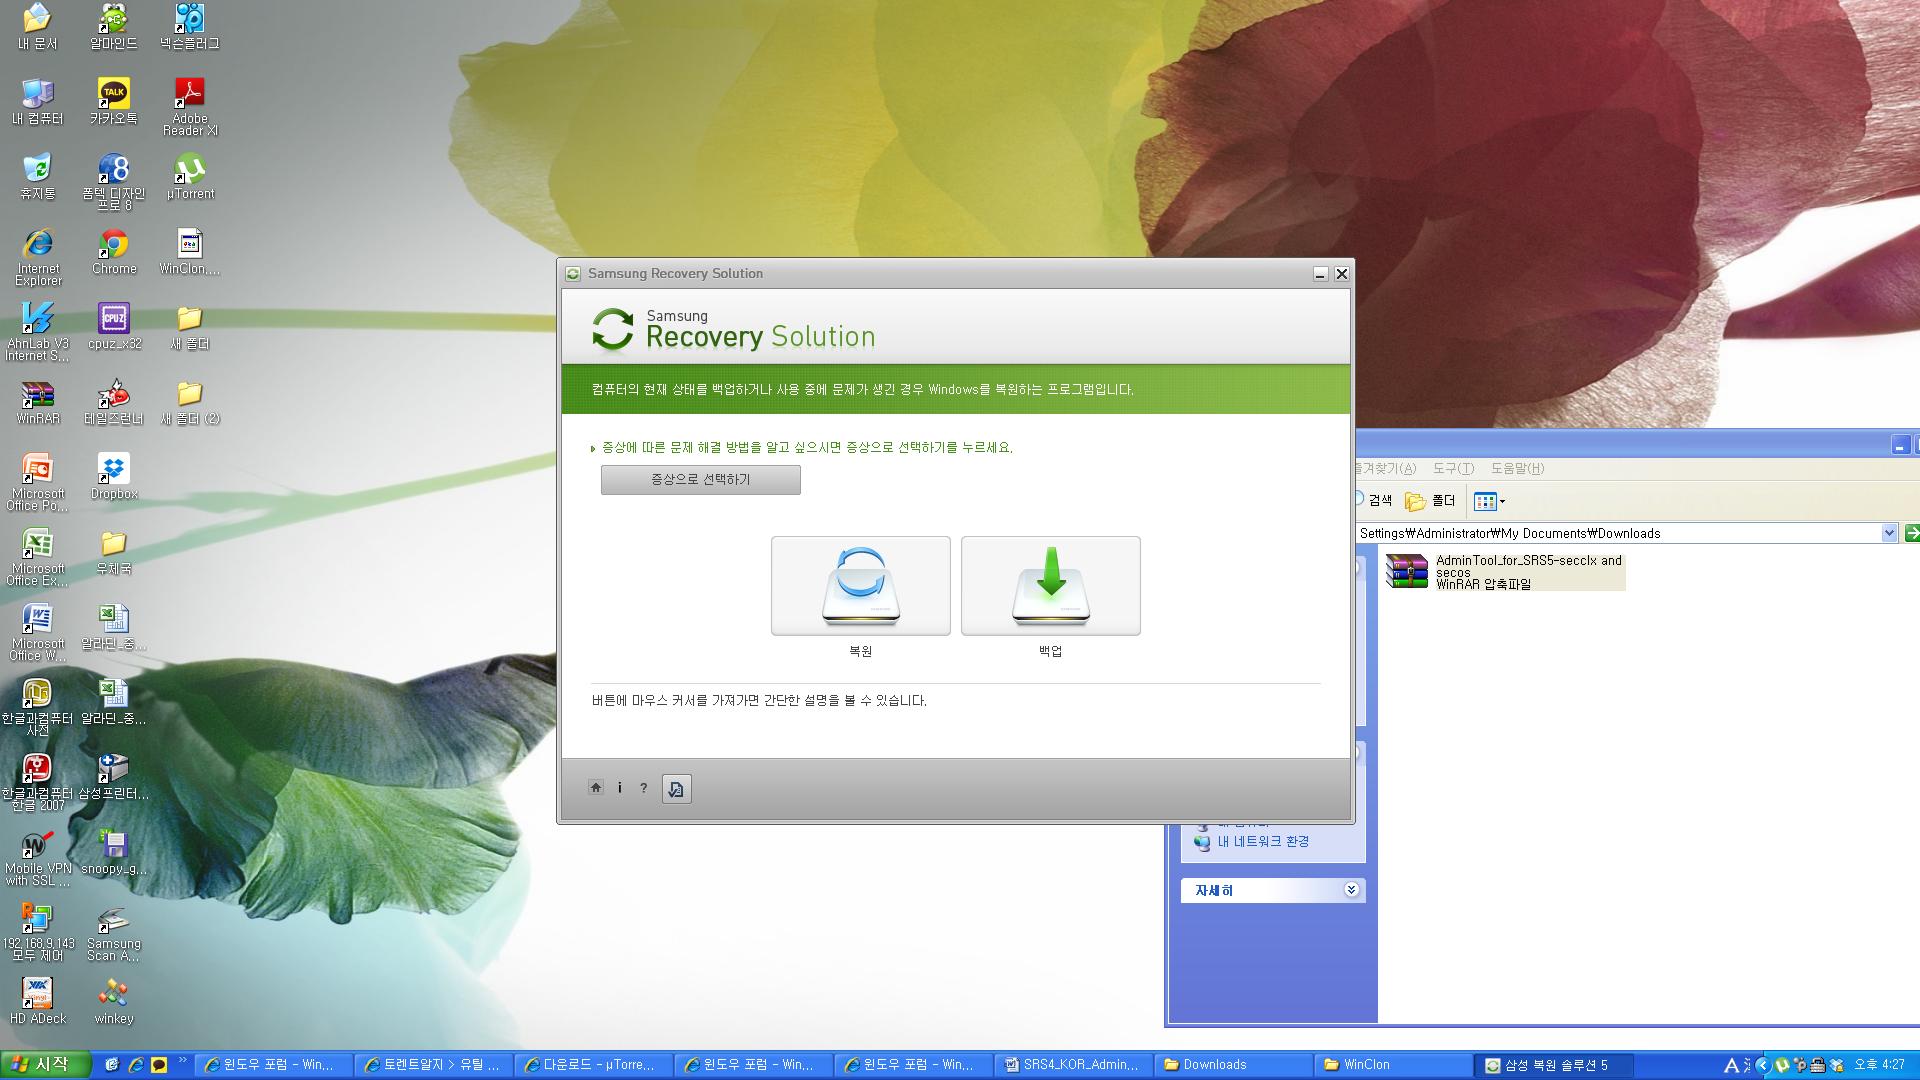Show Recovery Solution info (i) icon
Viewport: 1920px width, 1080px height.
point(620,788)
